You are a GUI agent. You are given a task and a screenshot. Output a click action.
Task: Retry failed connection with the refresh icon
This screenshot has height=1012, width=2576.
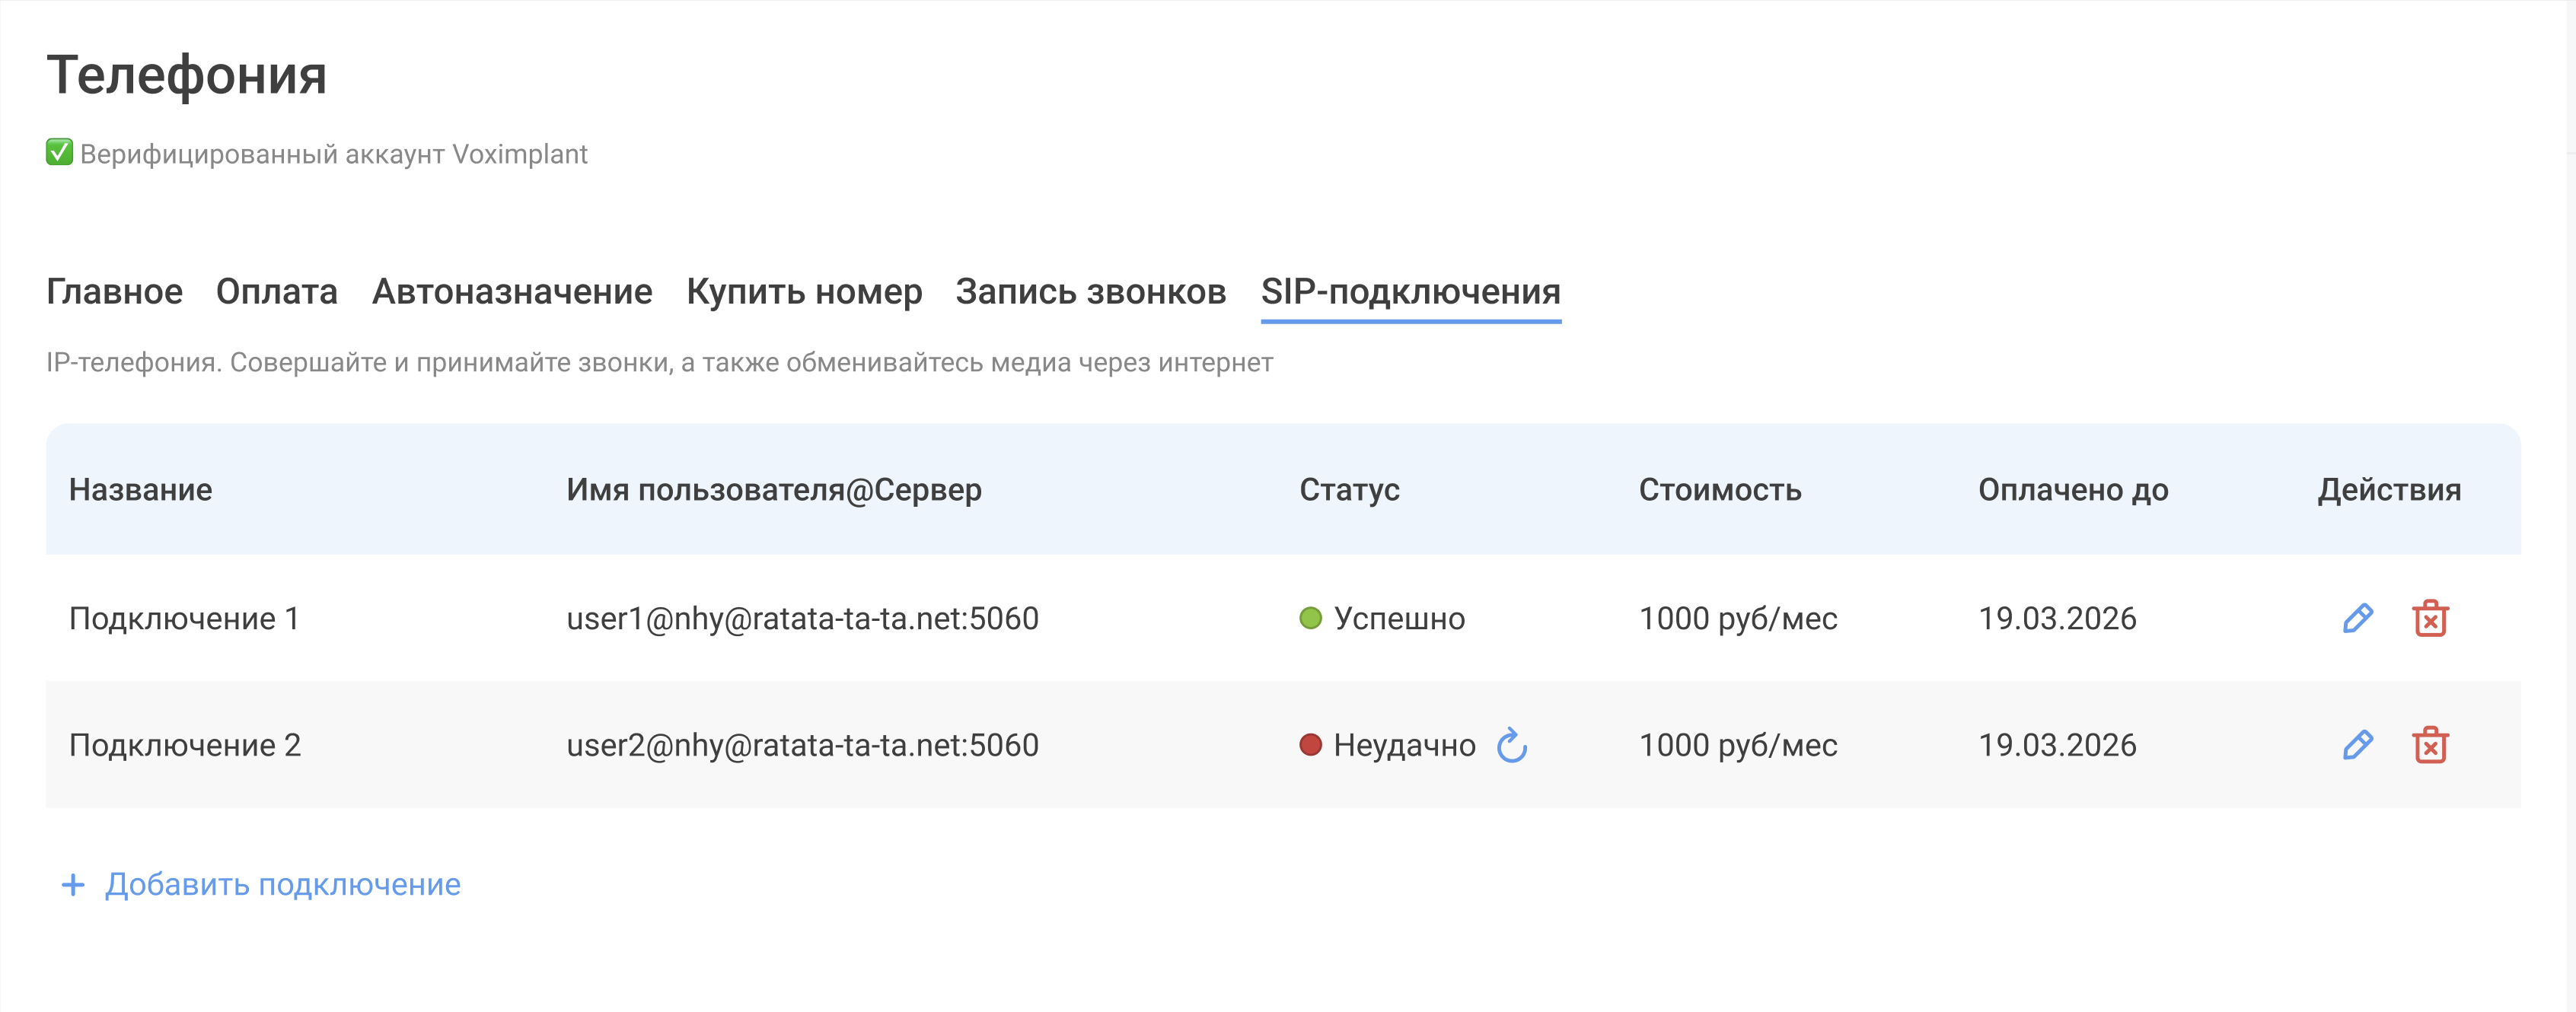[x=1511, y=745]
